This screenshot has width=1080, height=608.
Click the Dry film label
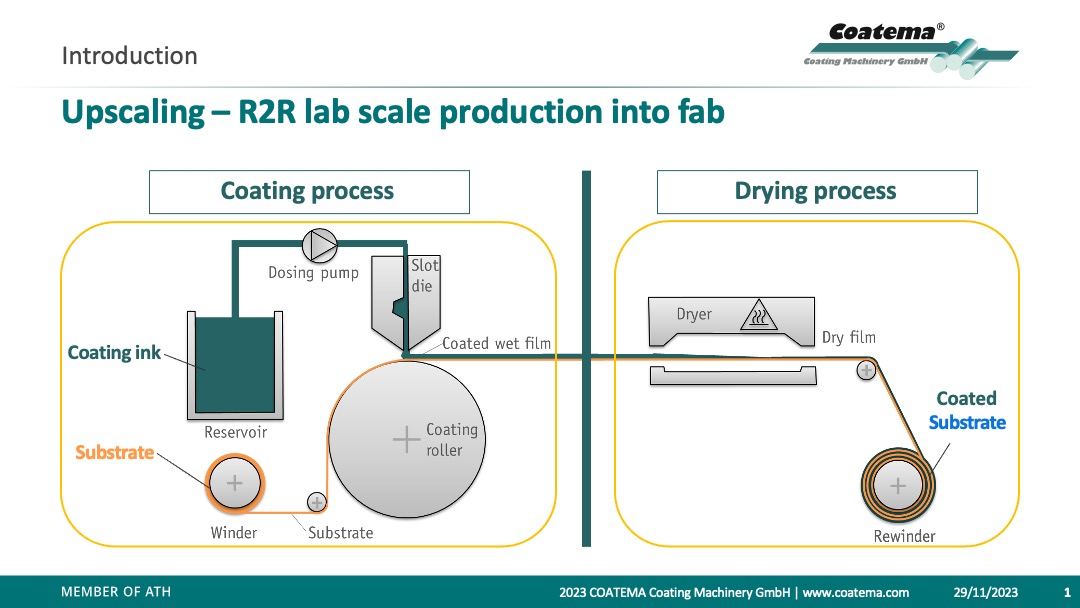point(849,337)
